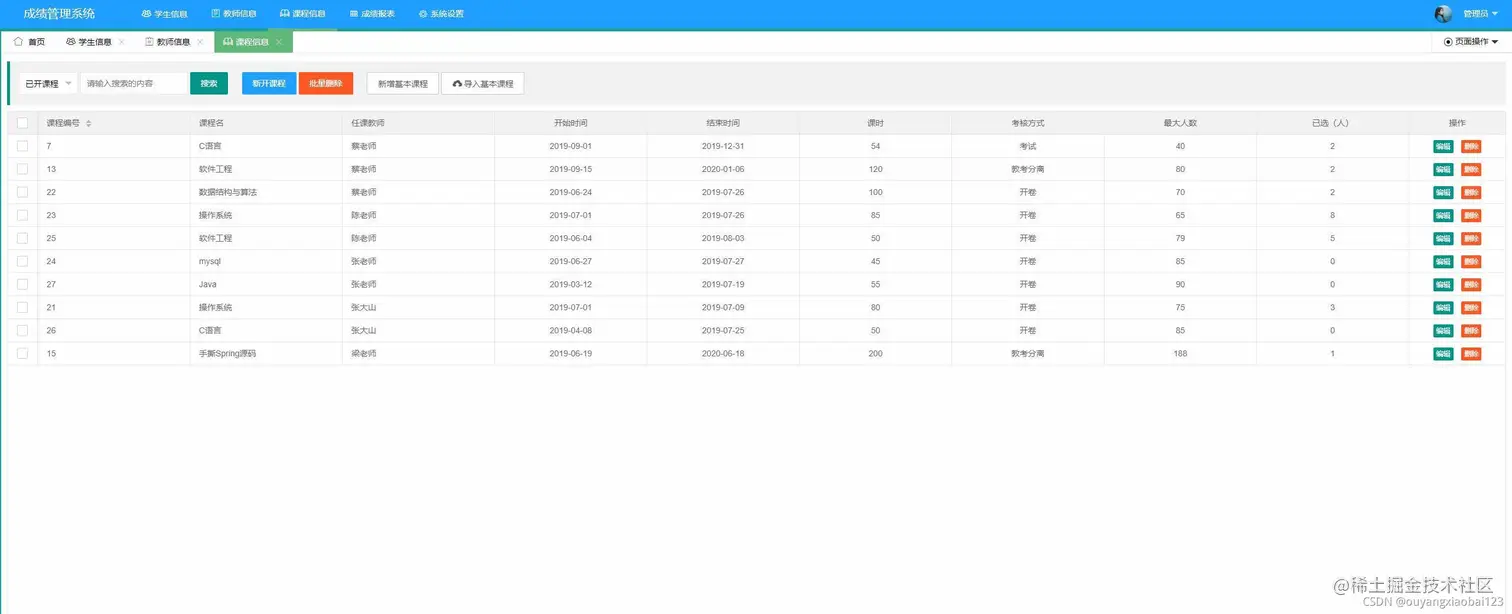Check the row for course 26
Viewport: 1512px width, 614px height.
click(x=22, y=330)
